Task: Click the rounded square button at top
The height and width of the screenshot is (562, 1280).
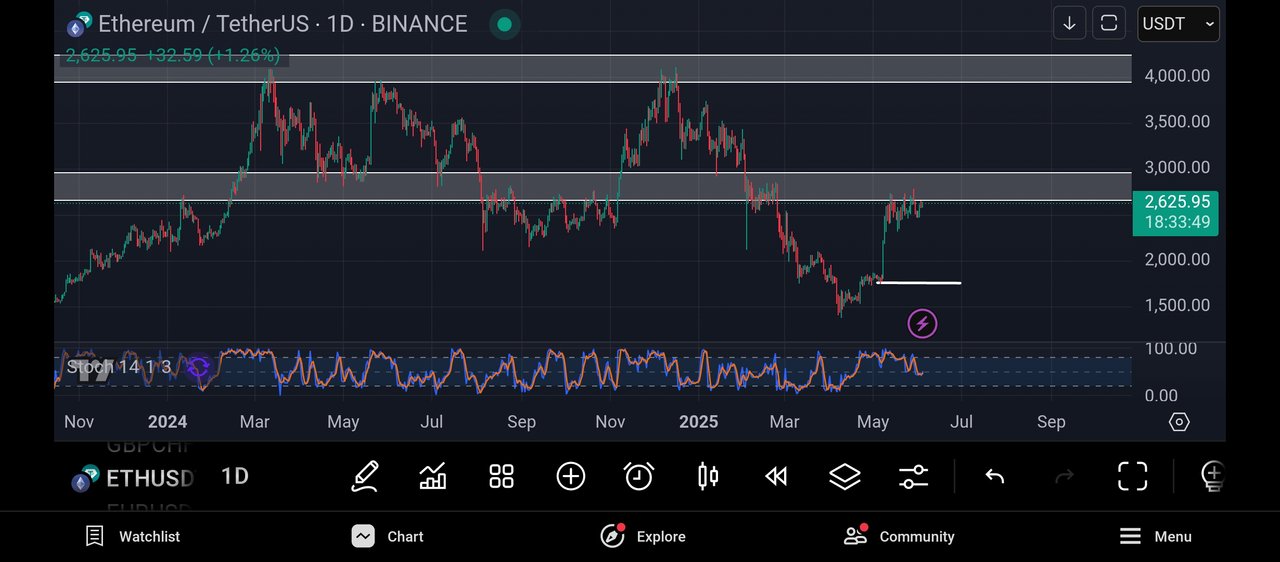Action: [x=1108, y=23]
